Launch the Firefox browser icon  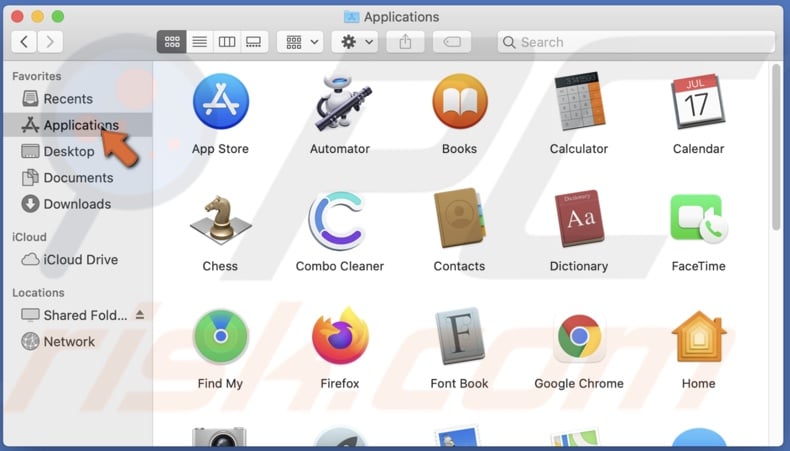click(x=340, y=337)
